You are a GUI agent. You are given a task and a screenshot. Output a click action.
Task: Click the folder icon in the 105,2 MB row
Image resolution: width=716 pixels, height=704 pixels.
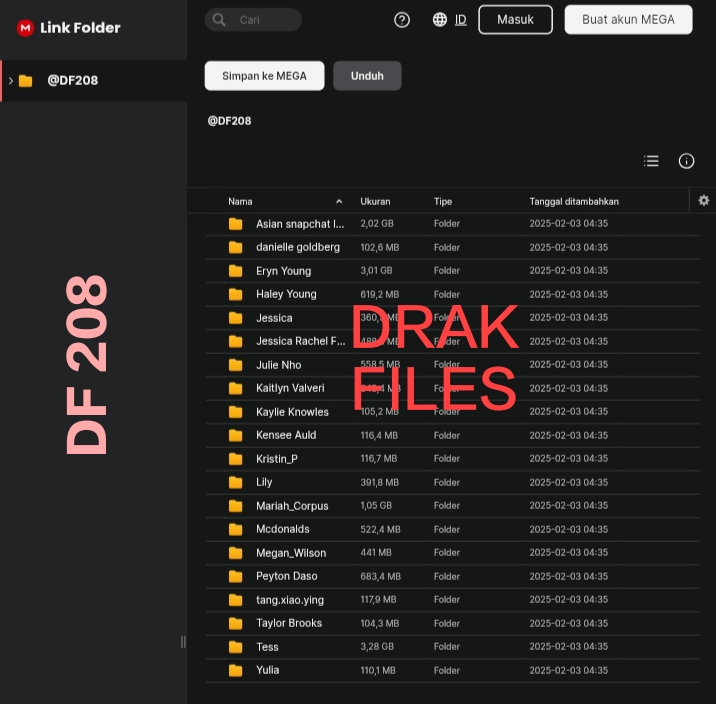tap(236, 412)
